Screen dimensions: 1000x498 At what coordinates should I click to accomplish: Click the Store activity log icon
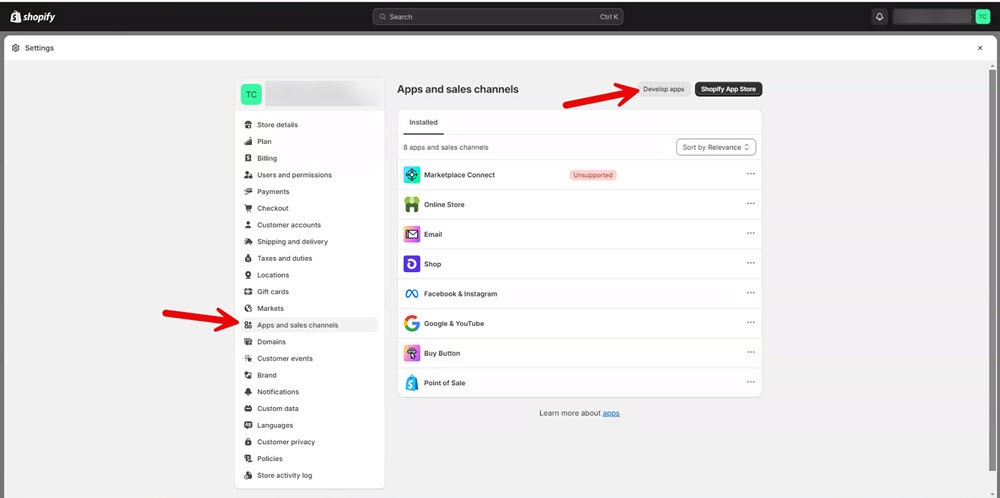tap(249, 475)
